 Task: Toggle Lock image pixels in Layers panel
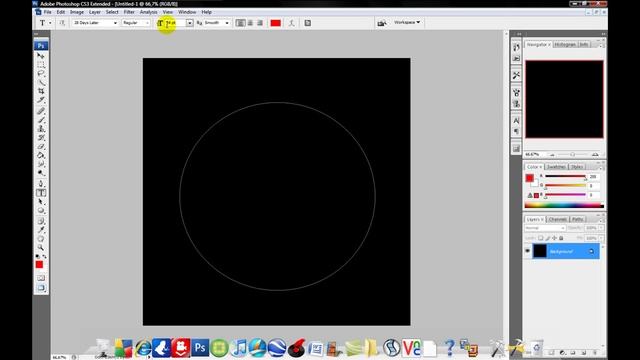pyautogui.click(x=547, y=238)
